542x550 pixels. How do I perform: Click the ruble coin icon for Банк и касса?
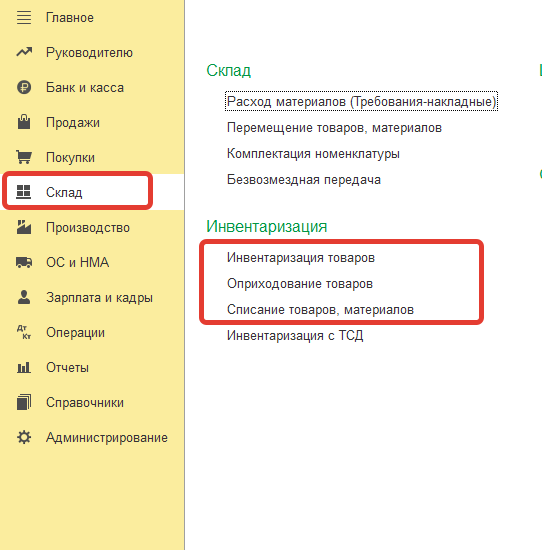point(24,87)
